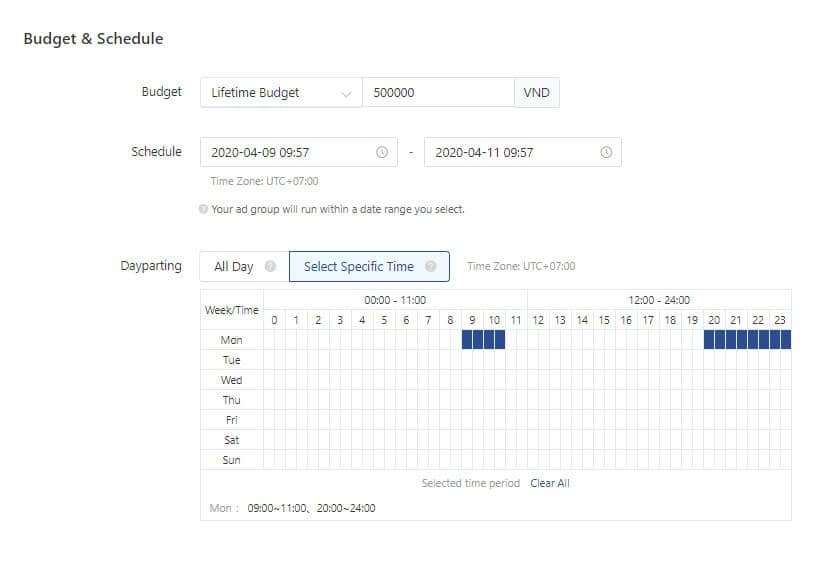Select the Friday 0:00 time slot
The image size is (831, 579).
click(269, 420)
